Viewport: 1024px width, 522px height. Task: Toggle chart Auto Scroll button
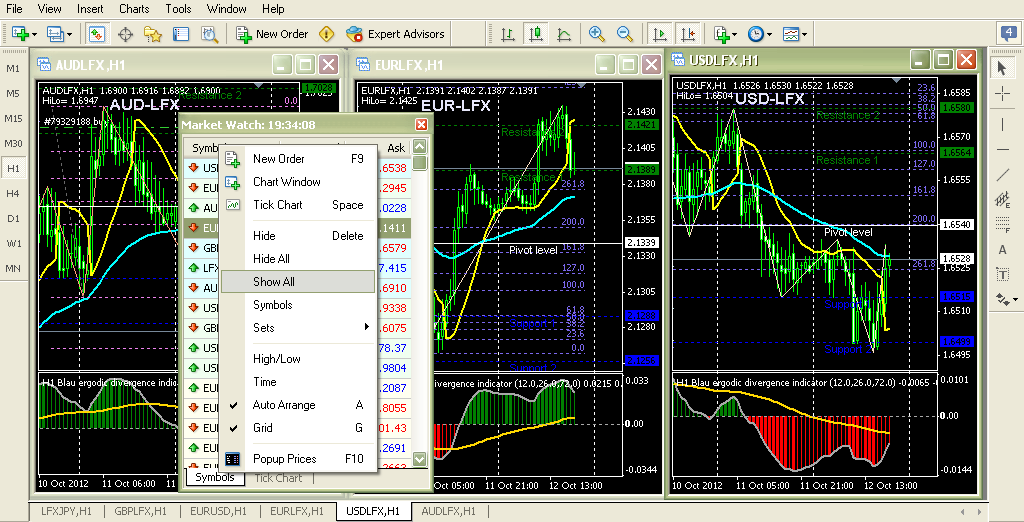[x=660, y=34]
